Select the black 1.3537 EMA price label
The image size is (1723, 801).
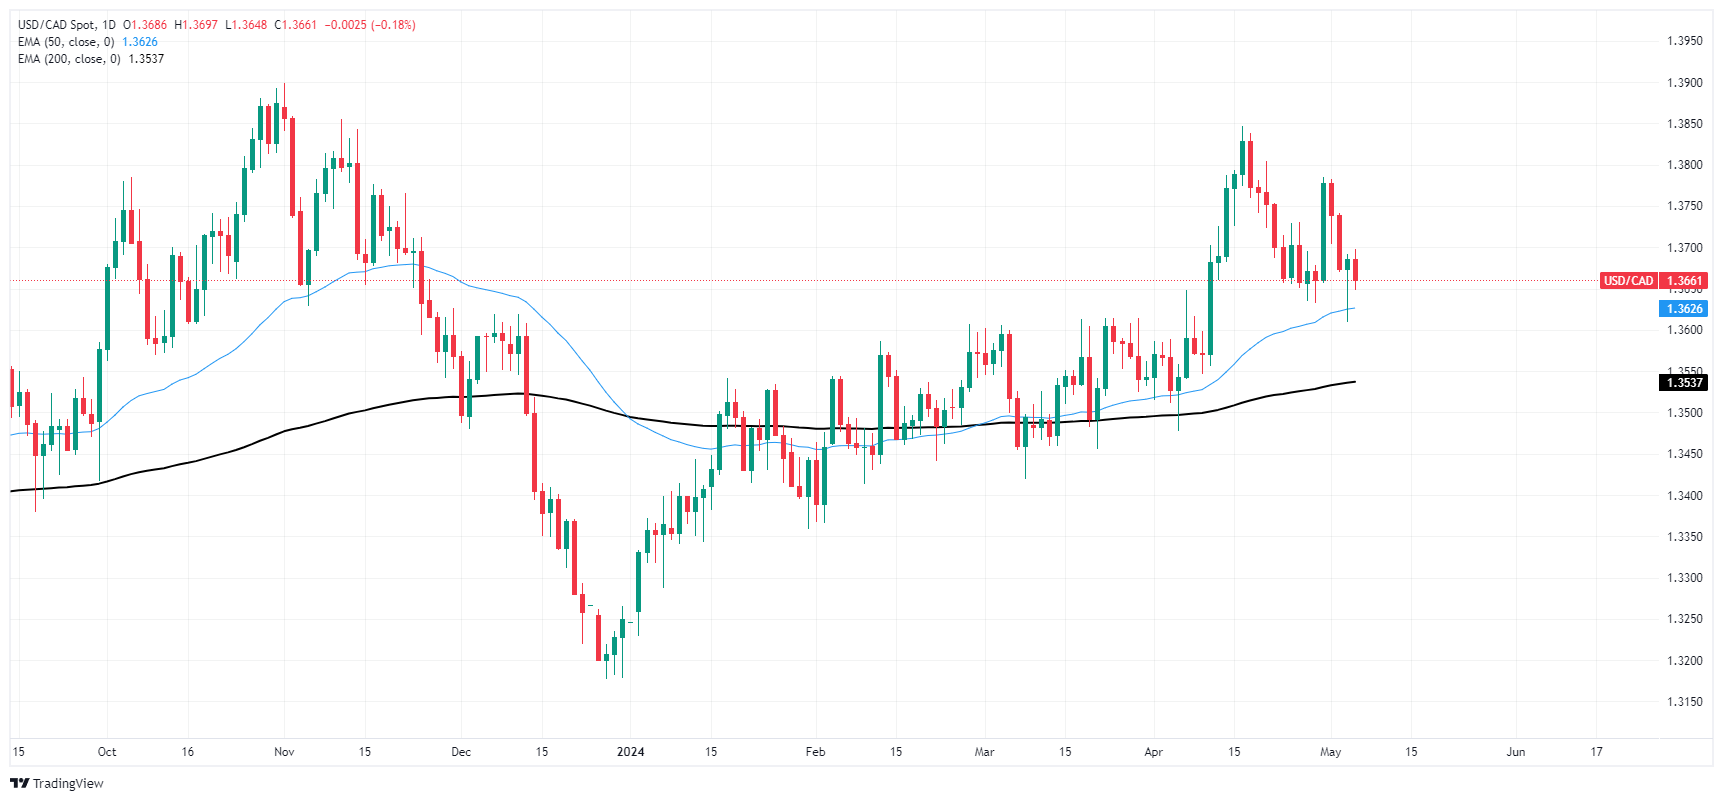pyautogui.click(x=1683, y=383)
